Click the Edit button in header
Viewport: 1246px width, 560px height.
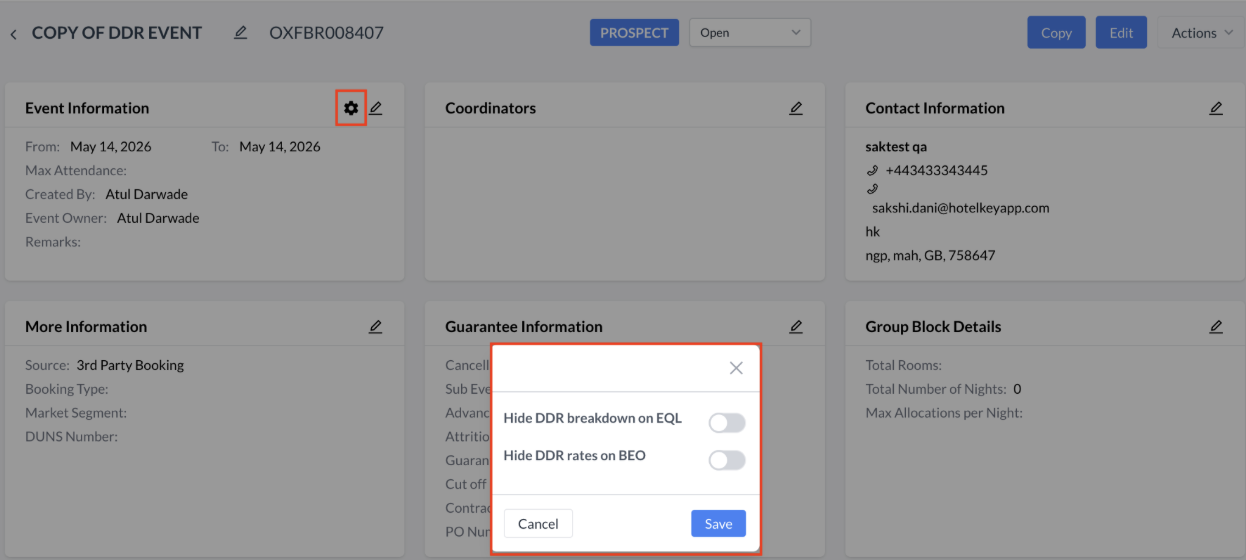pyautogui.click(x=1121, y=33)
